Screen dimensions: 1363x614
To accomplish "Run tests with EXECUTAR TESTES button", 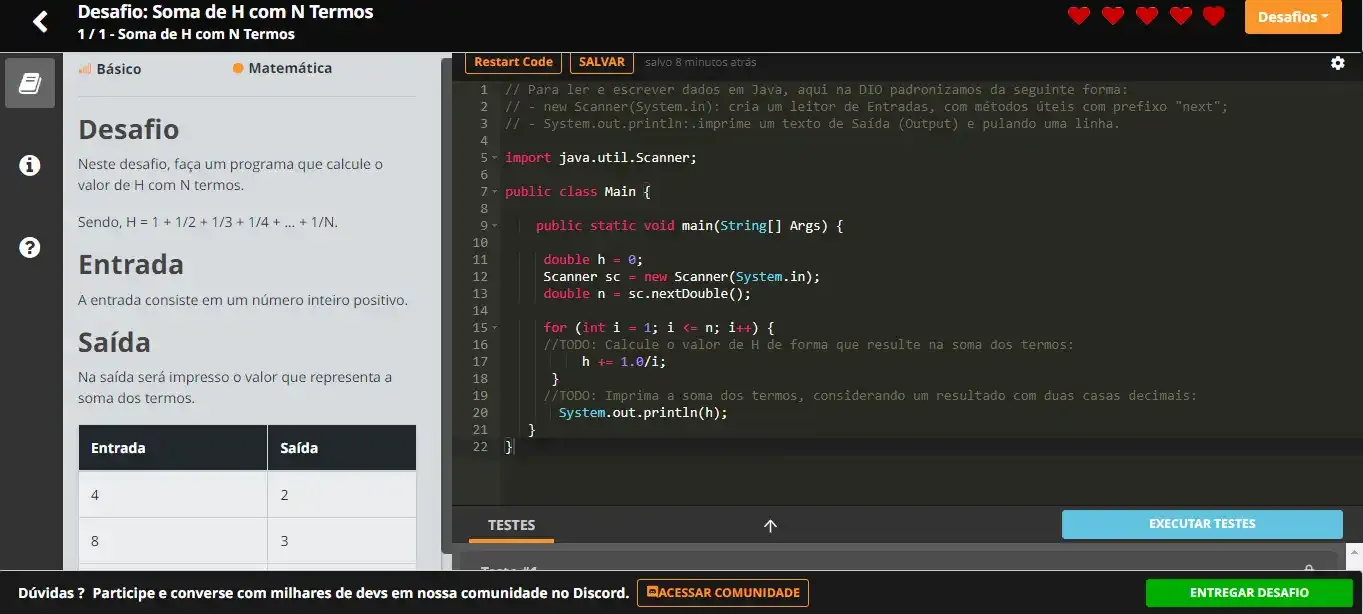I will [x=1202, y=524].
